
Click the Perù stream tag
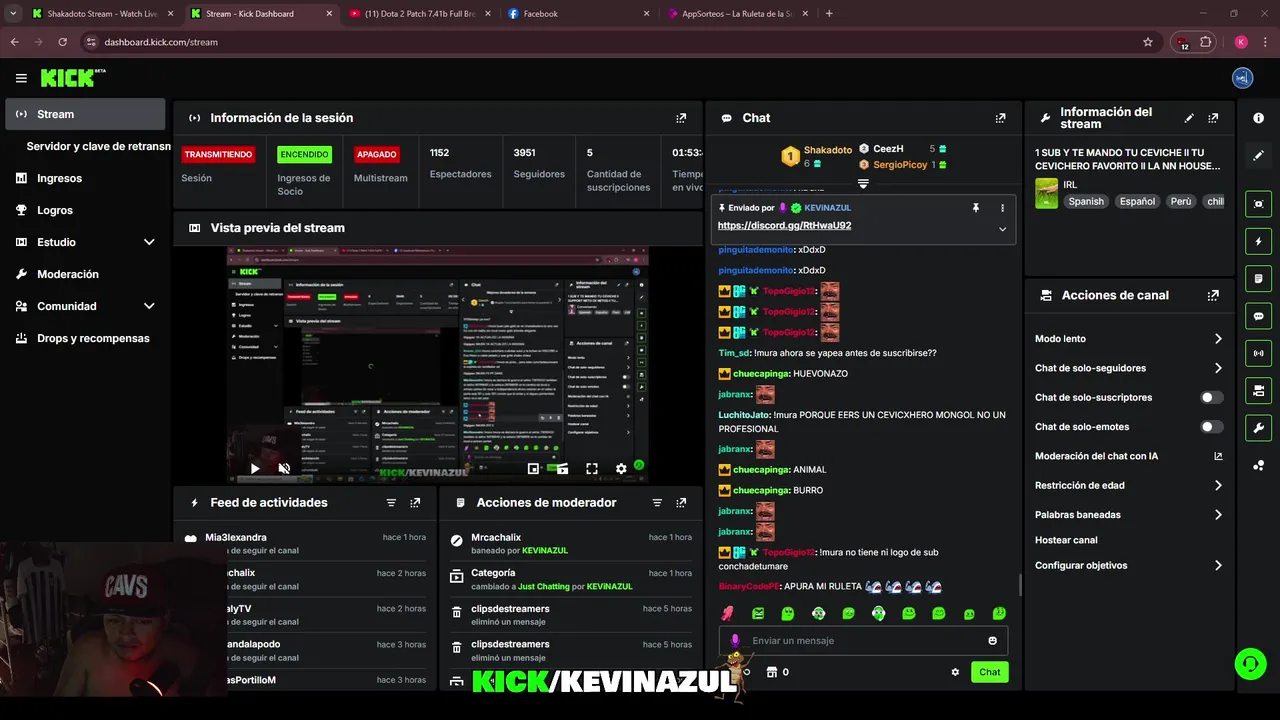point(1181,201)
